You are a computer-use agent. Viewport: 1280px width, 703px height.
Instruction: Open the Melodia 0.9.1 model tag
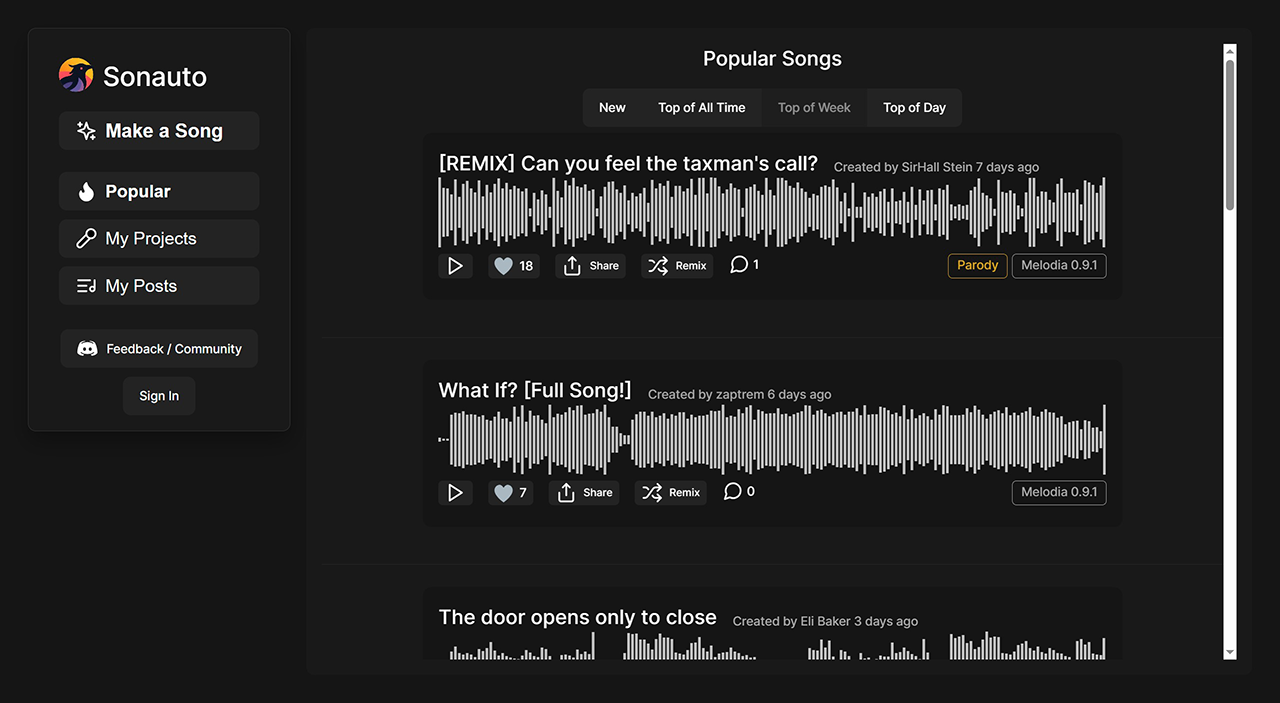[1059, 265]
